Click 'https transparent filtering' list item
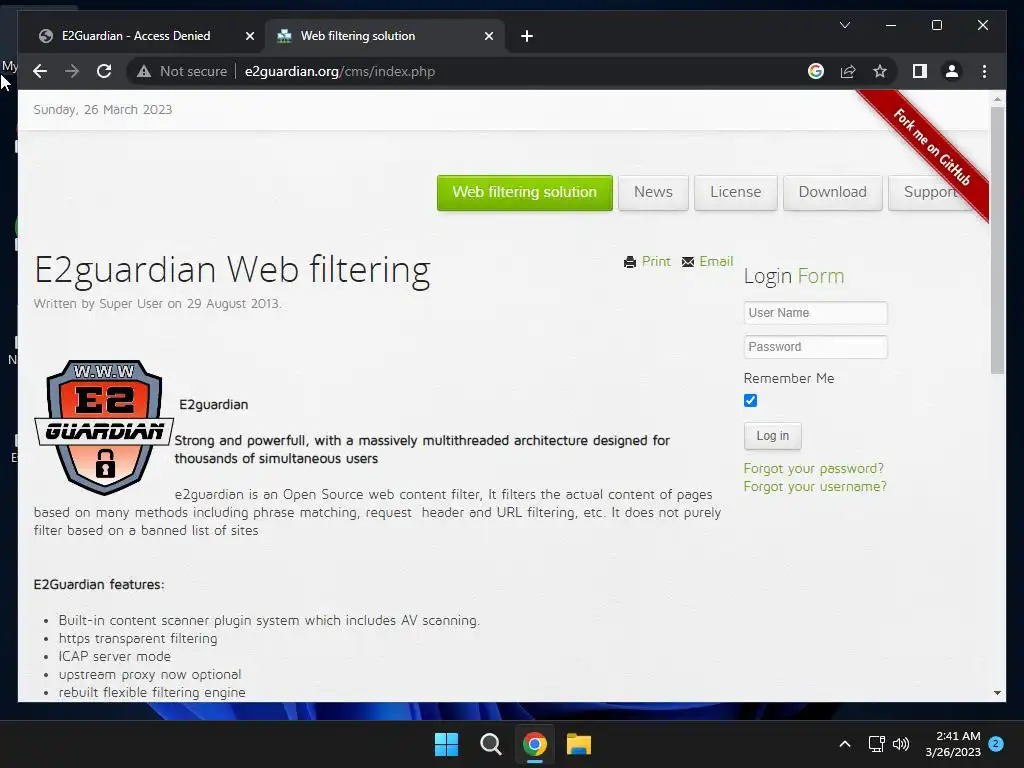1024x768 pixels. point(138,639)
